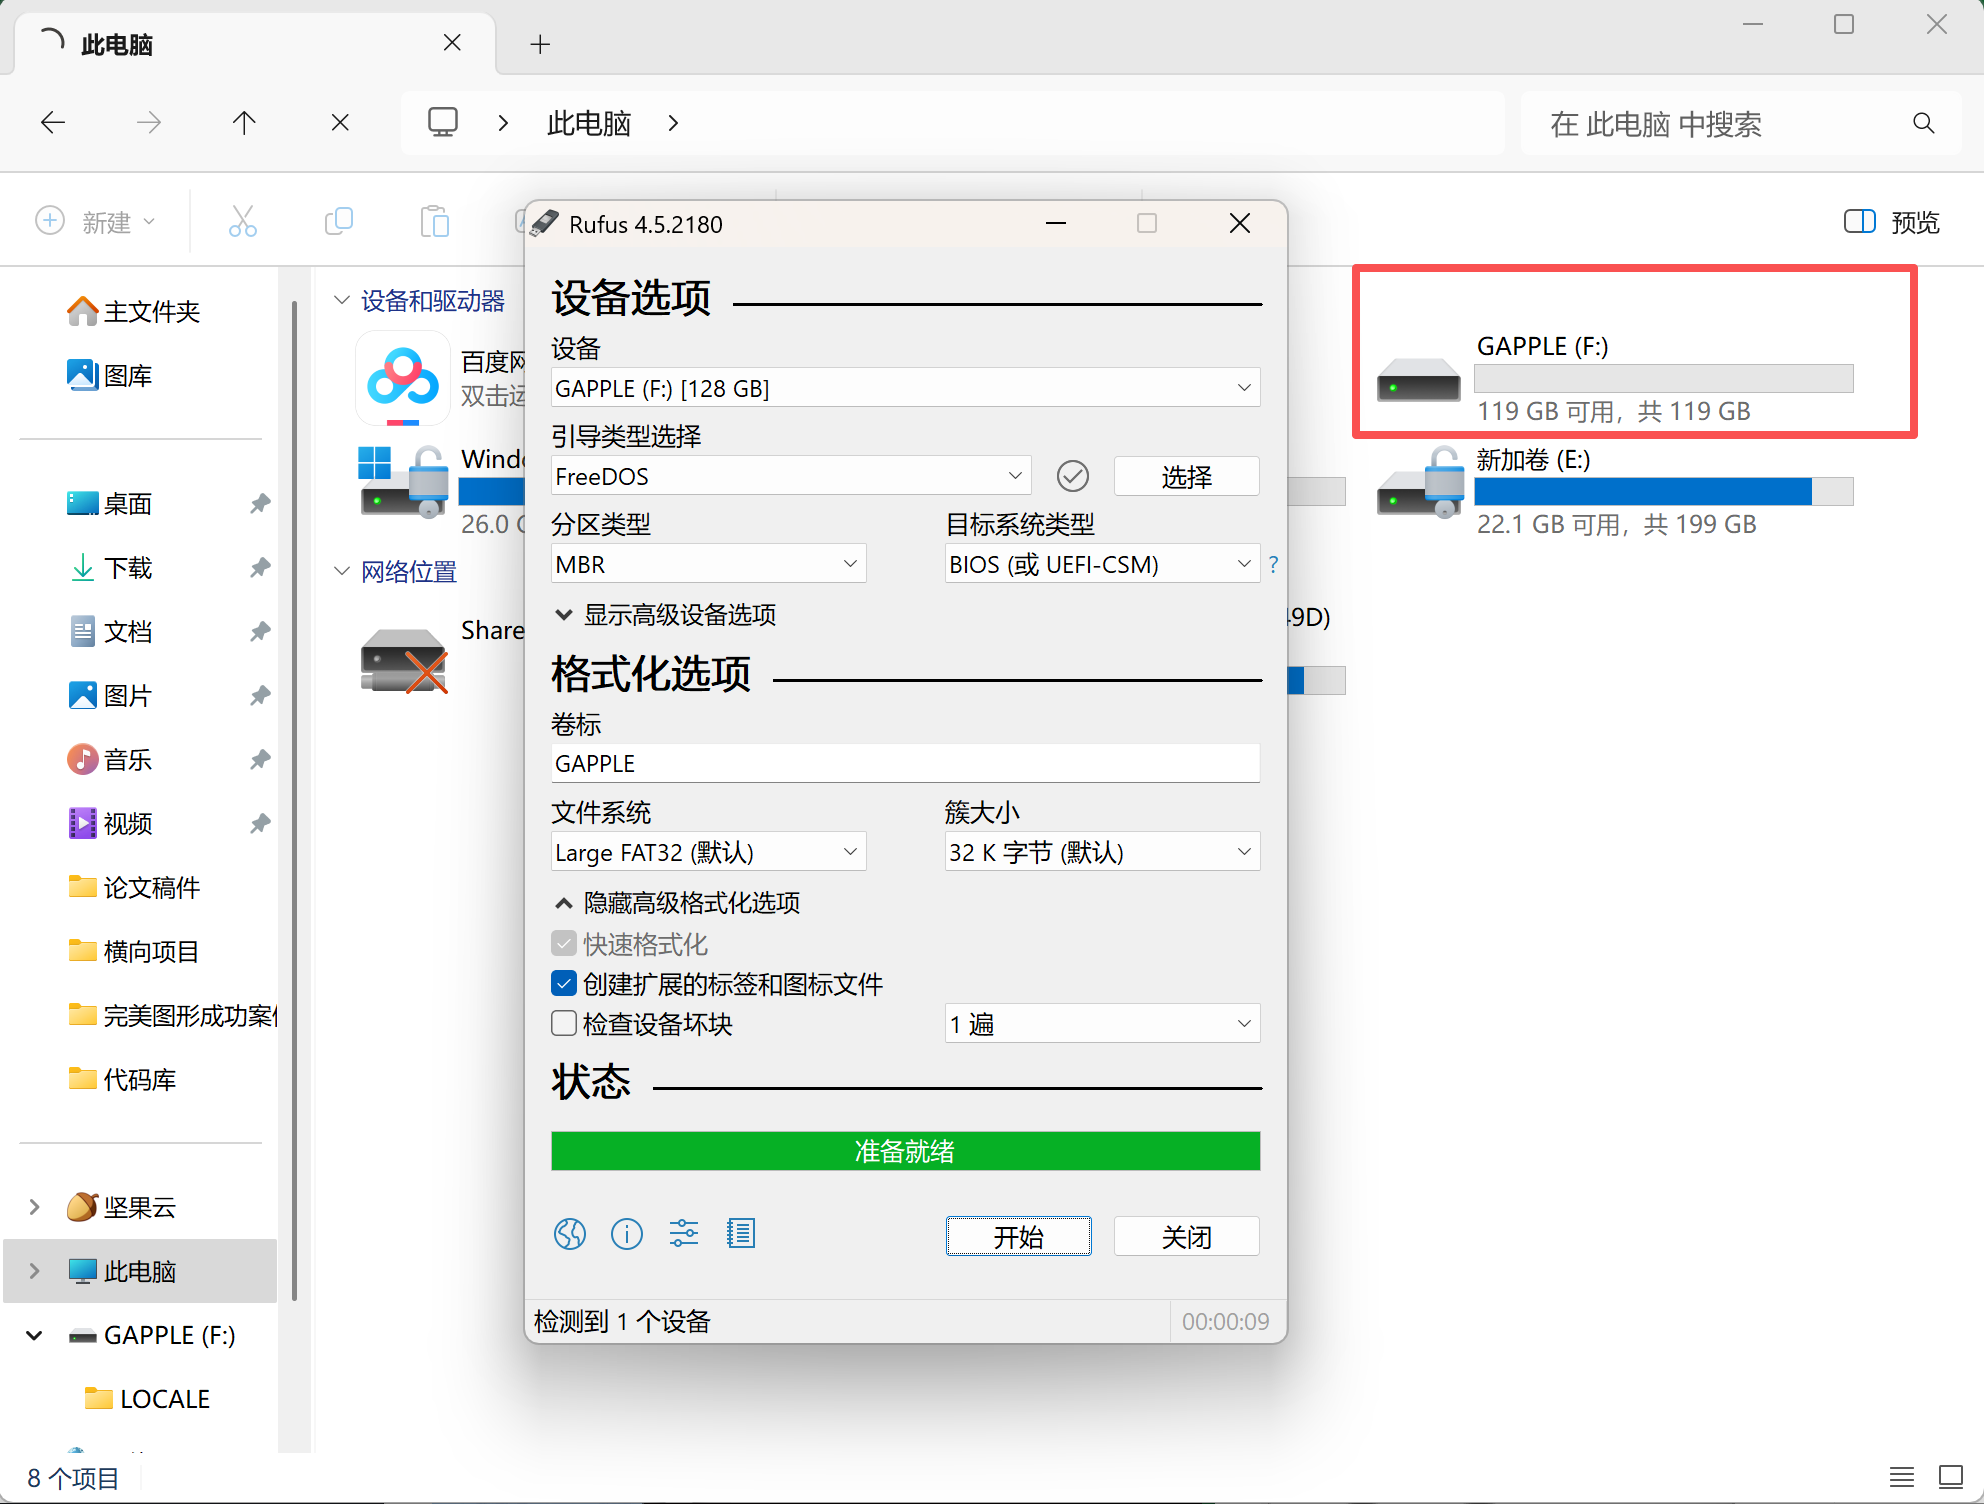The image size is (1984, 1504).
Task: Stop loading with the X next to up arrow
Action: (340, 123)
